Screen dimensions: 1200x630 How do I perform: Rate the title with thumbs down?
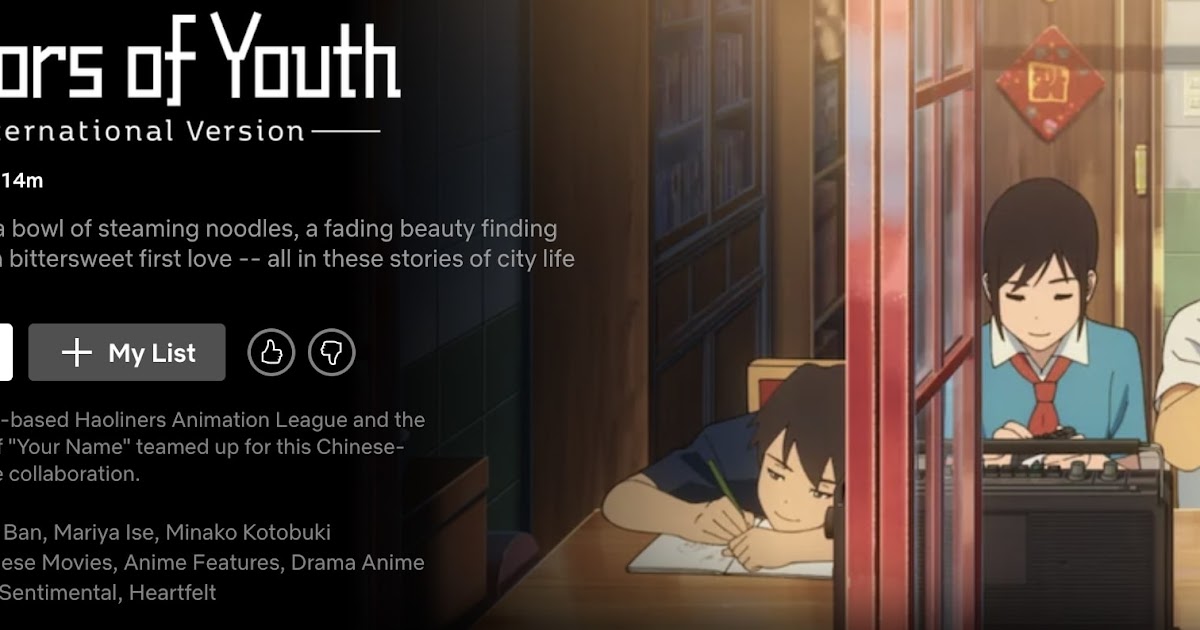coord(331,352)
